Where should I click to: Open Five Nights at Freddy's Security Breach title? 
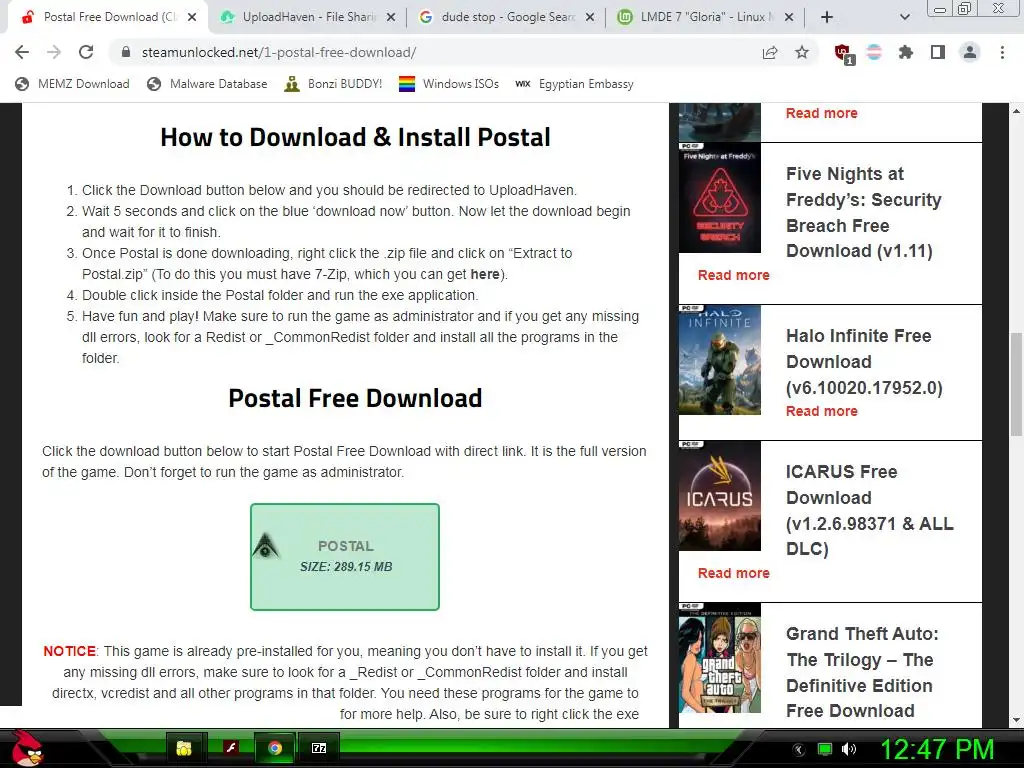click(863, 212)
